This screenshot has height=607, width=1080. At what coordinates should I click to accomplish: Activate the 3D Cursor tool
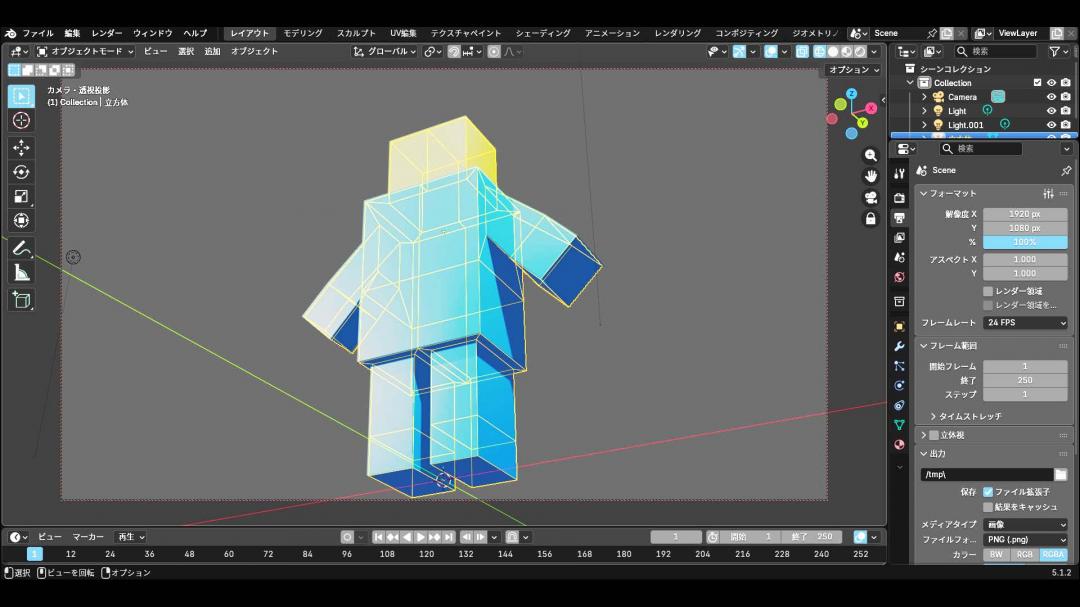pyautogui.click(x=21, y=121)
